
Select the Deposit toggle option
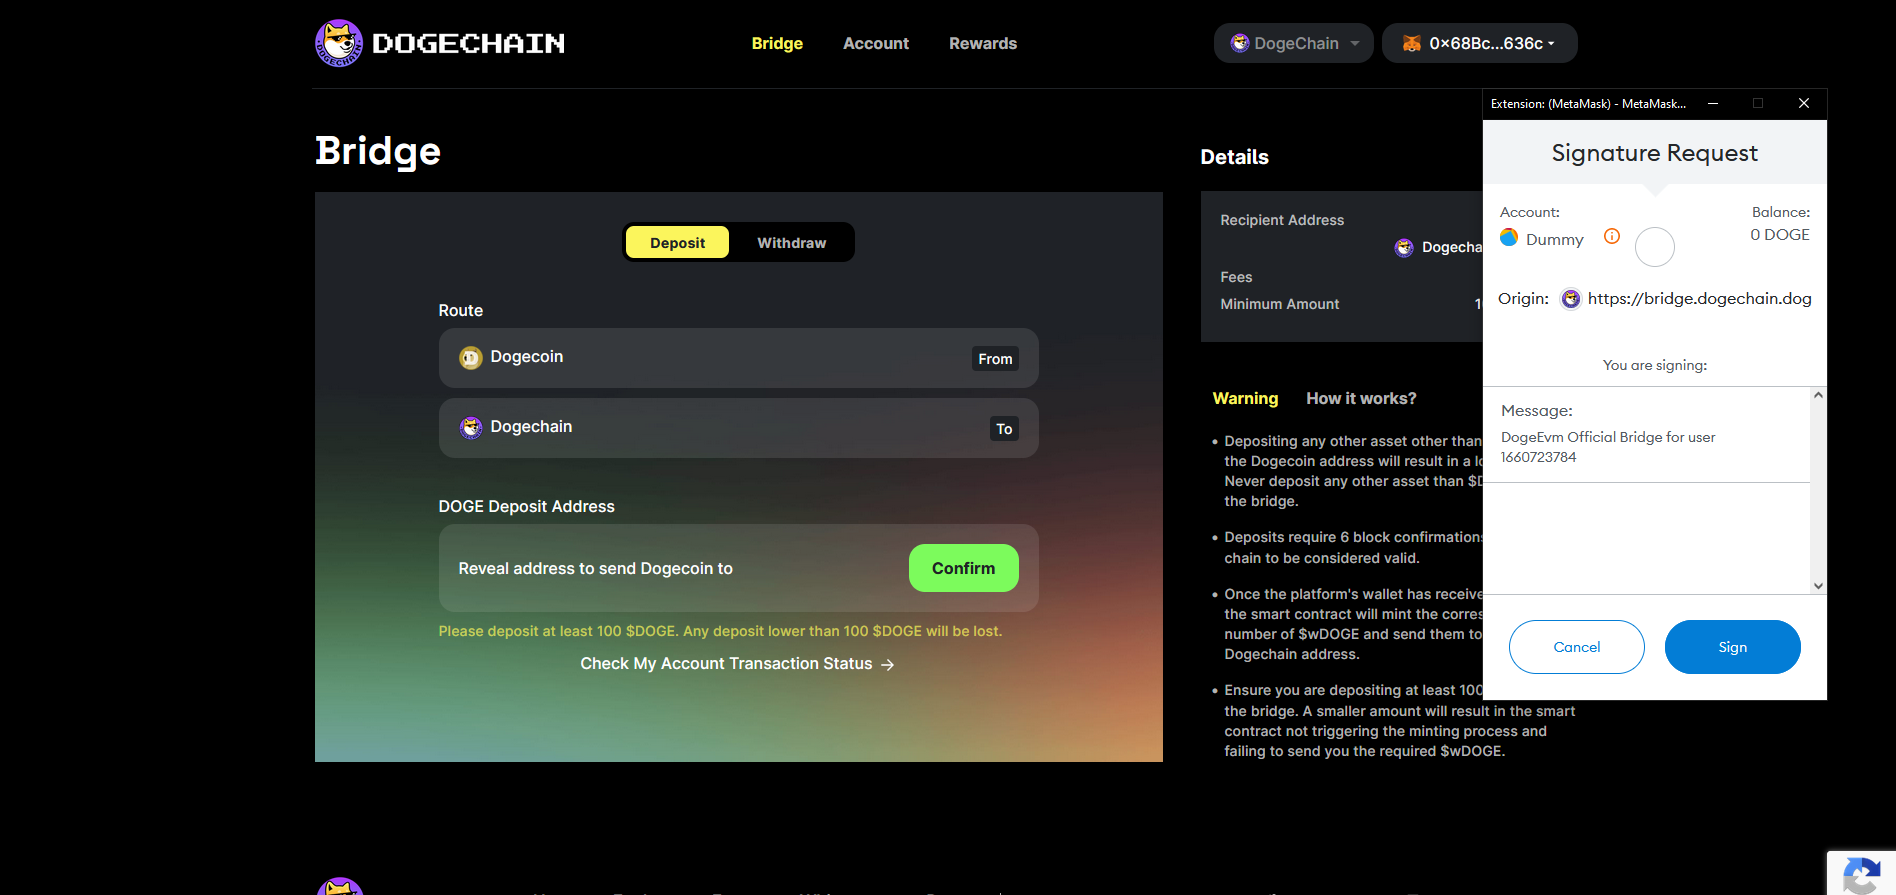coord(677,242)
